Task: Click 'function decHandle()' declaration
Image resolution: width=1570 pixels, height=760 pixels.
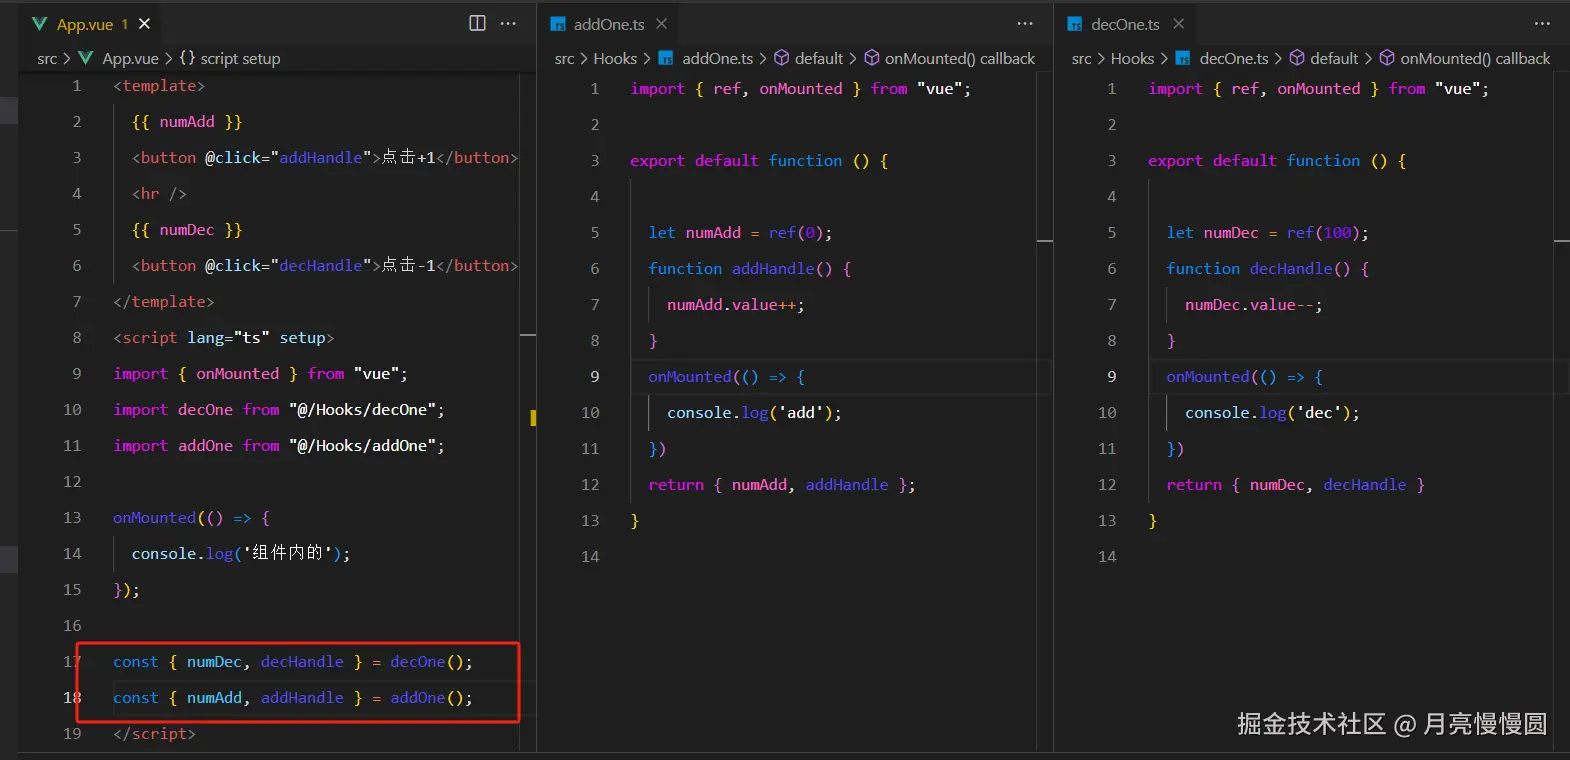Action: coord(1258,269)
